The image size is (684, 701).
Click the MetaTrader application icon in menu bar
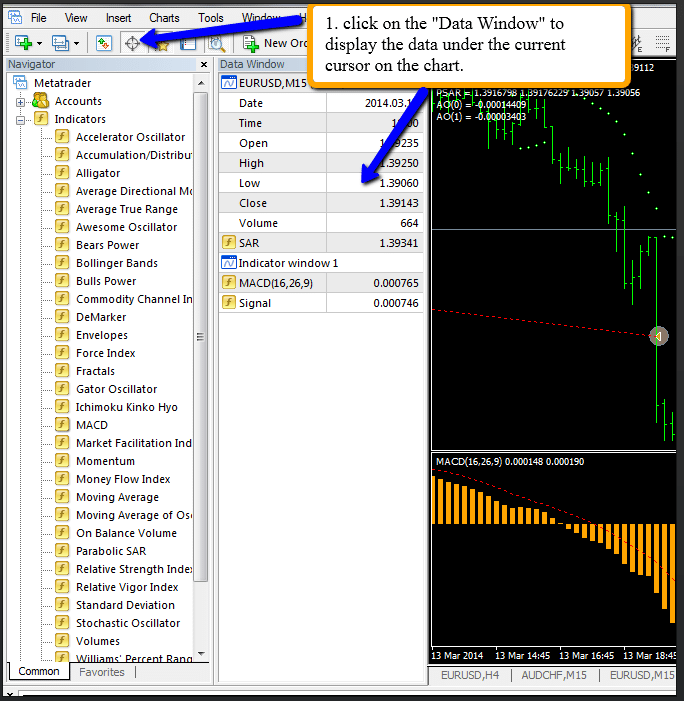pyautogui.click(x=15, y=17)
